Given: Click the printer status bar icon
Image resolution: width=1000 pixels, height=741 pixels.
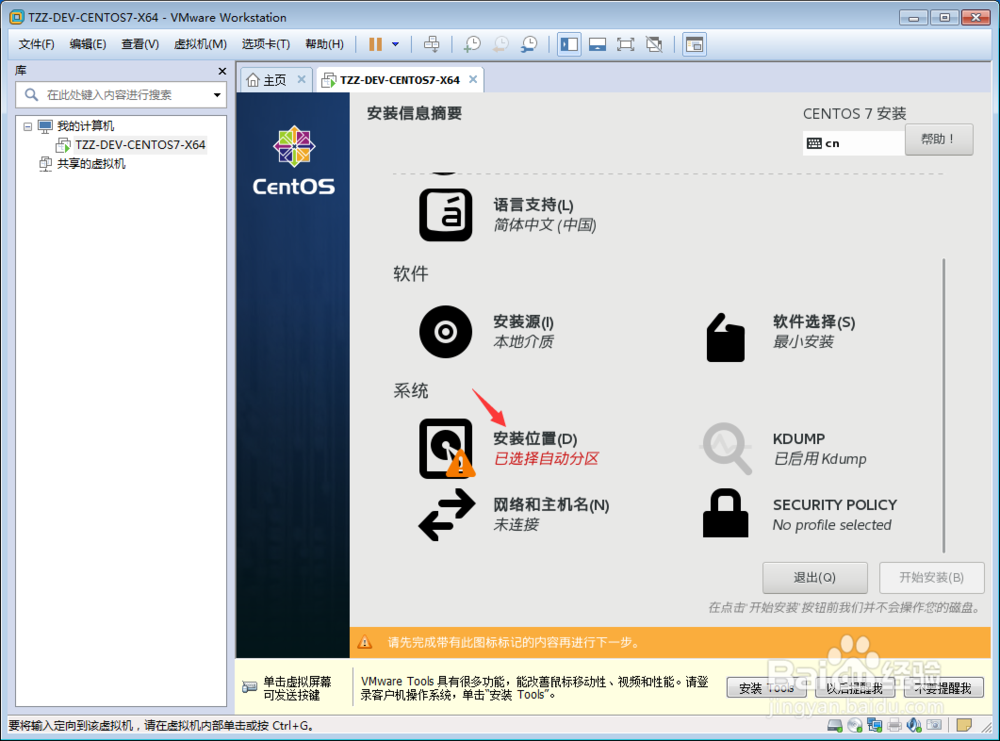Looking at the screenshot, I should pos(894,725).
